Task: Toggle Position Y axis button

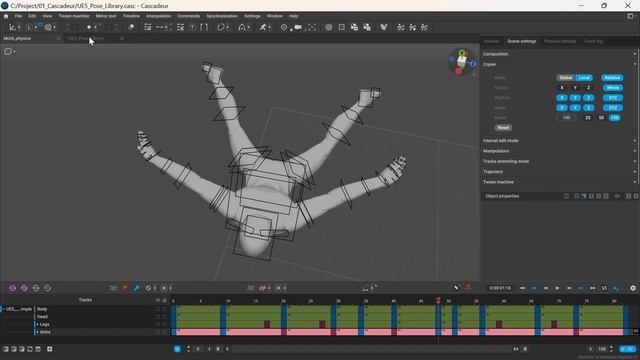Action: pyautogui.click(x=575, y=98)
